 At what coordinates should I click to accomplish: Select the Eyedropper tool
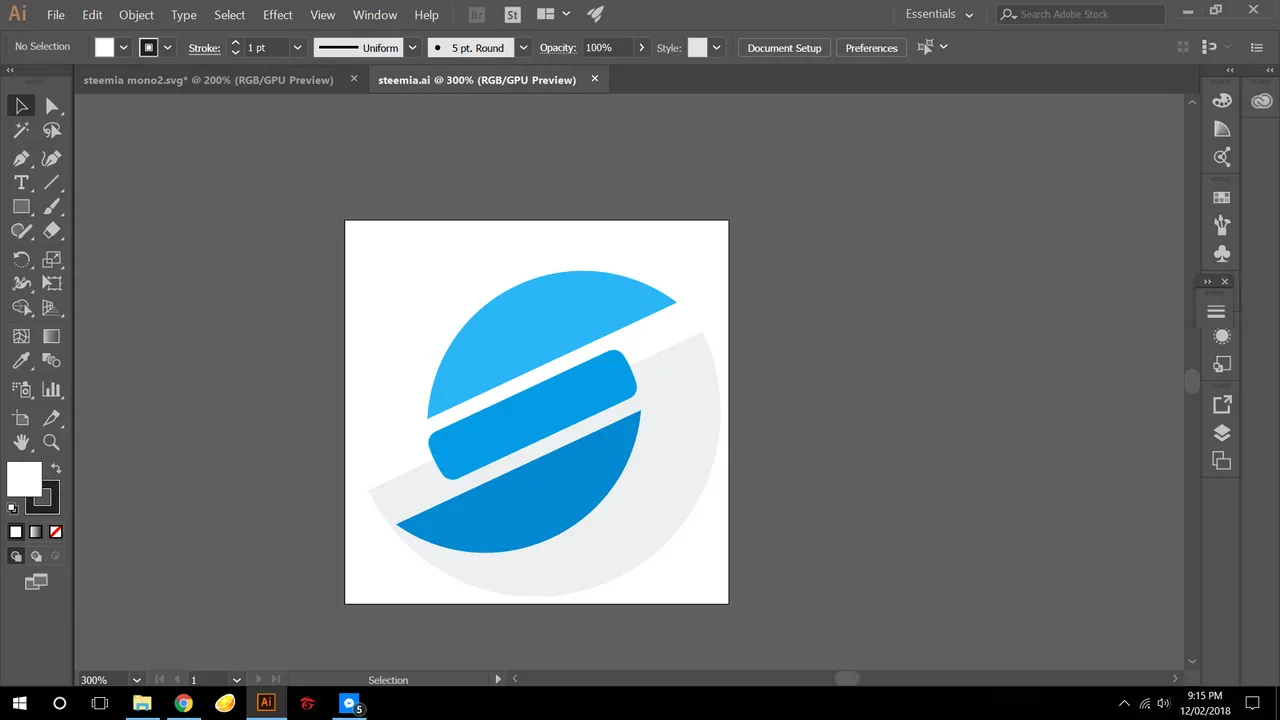21,361
